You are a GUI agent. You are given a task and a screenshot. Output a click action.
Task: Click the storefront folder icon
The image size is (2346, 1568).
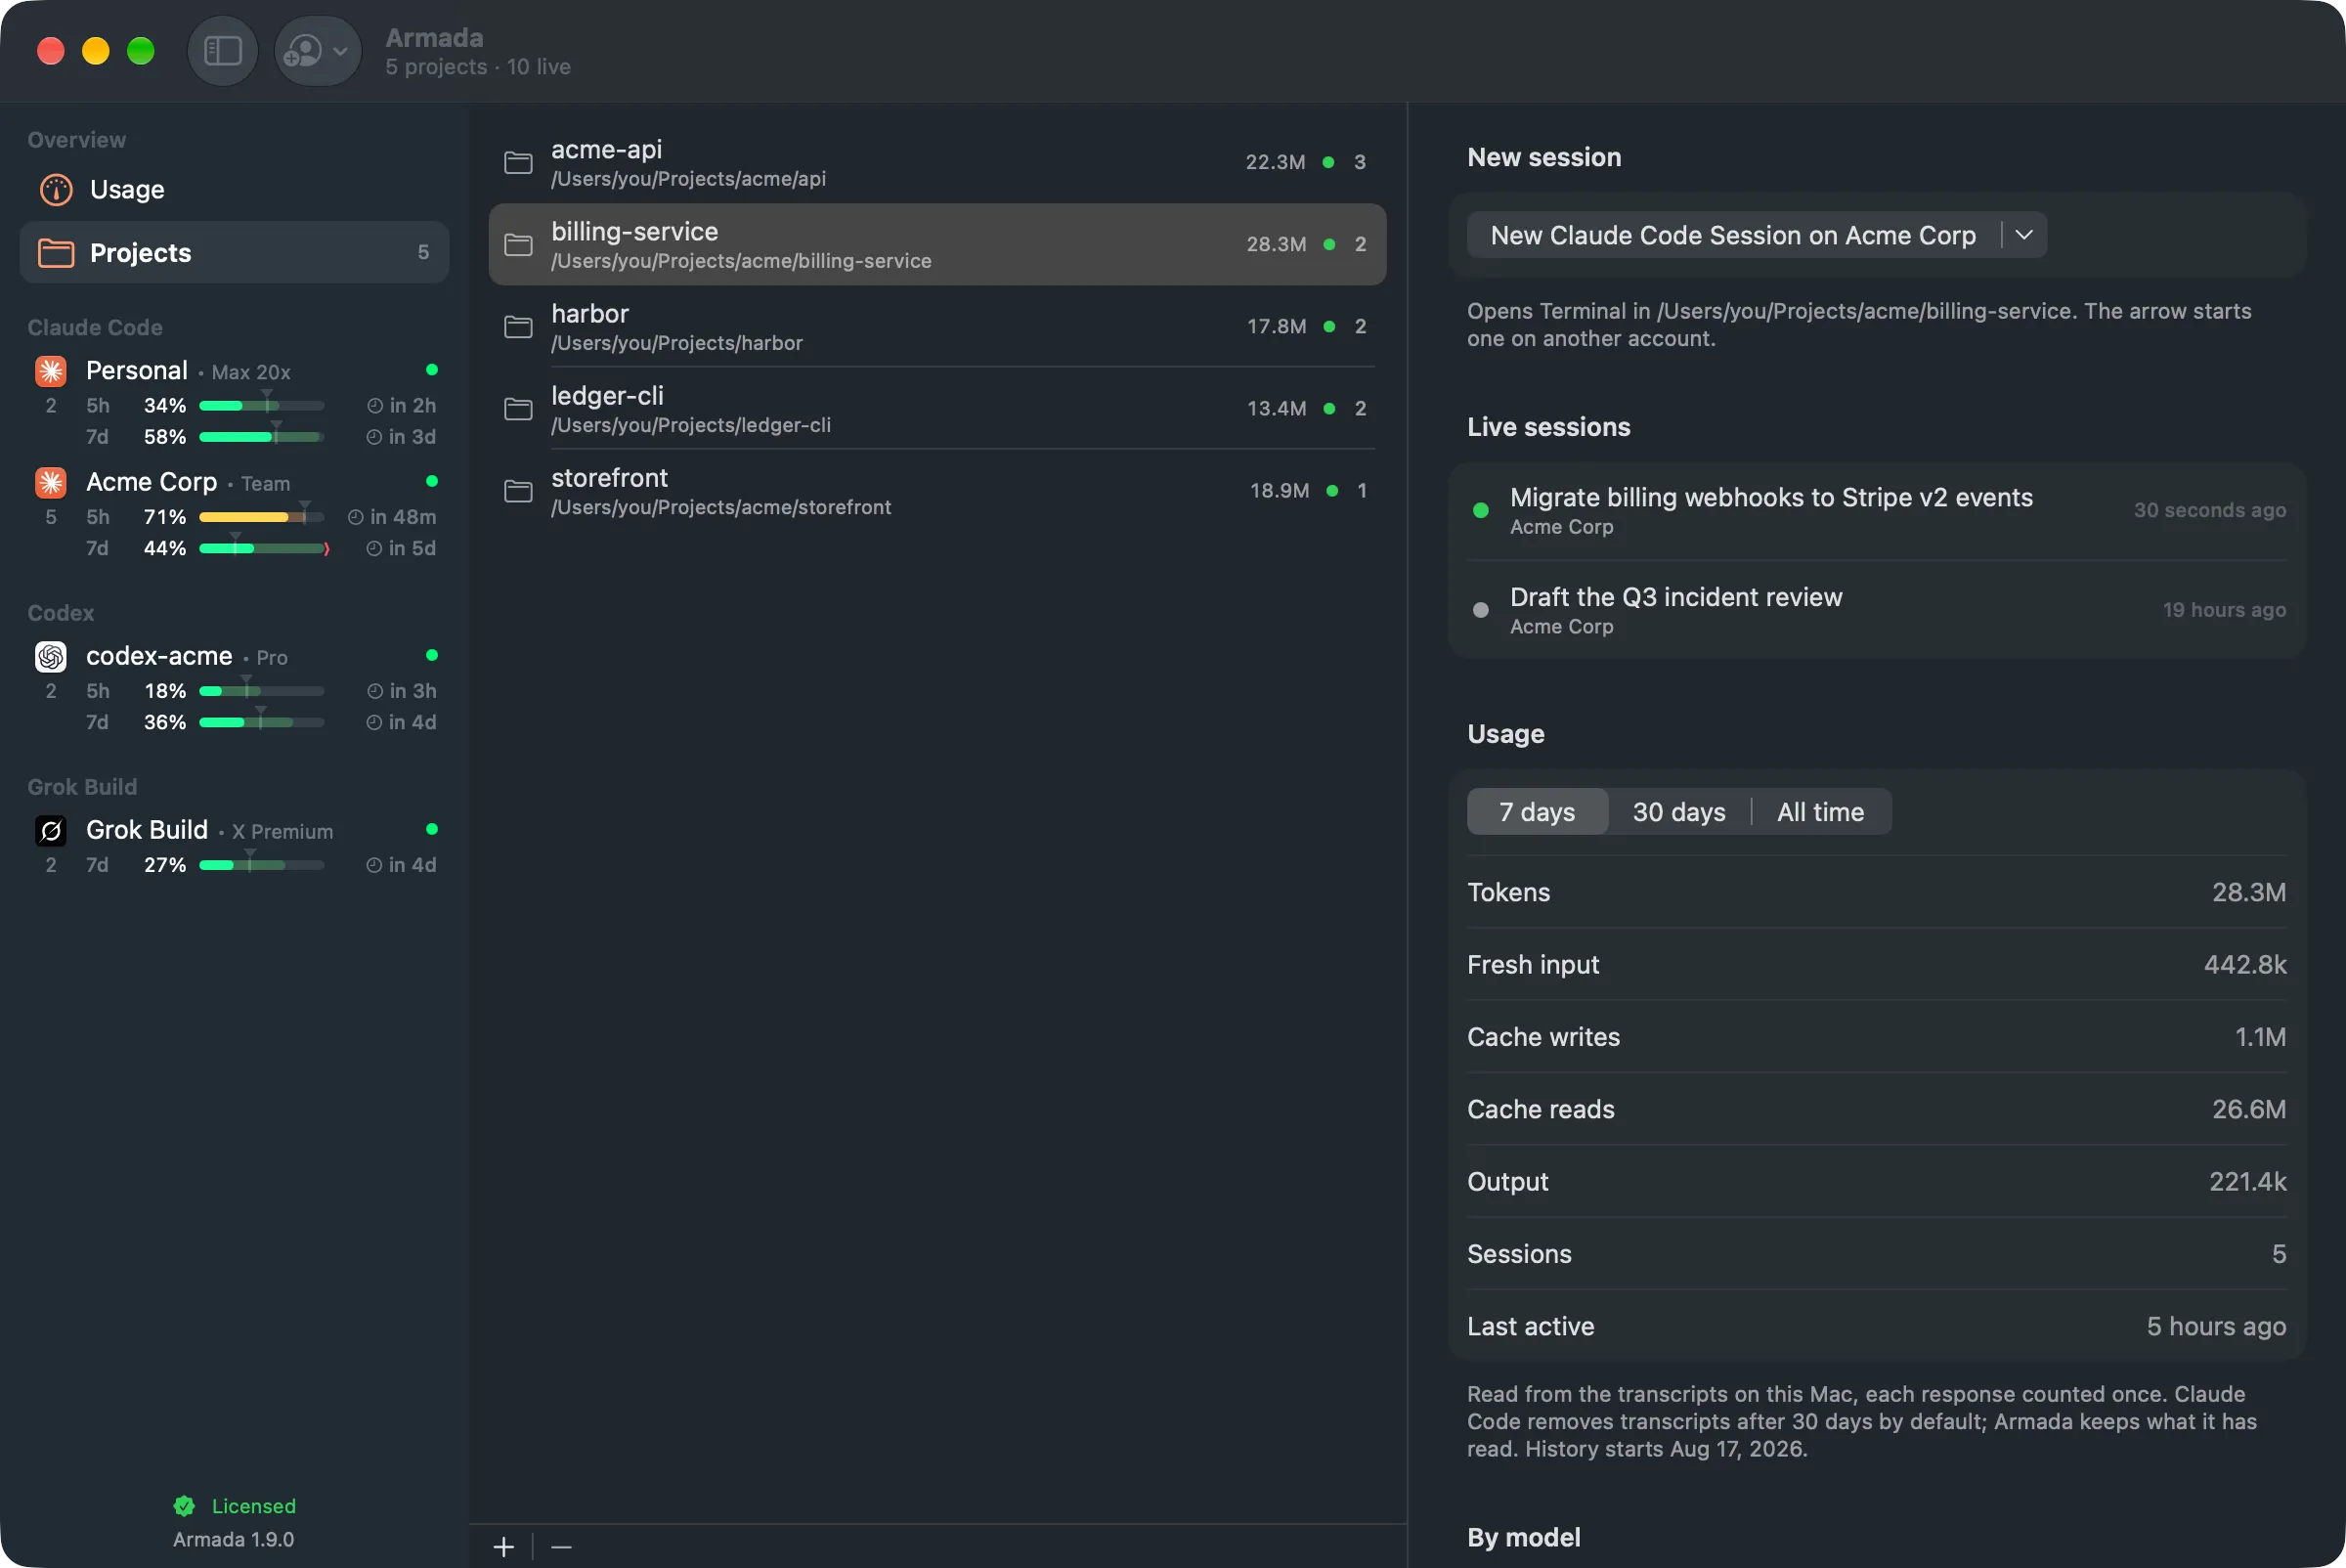click(518, 490)
